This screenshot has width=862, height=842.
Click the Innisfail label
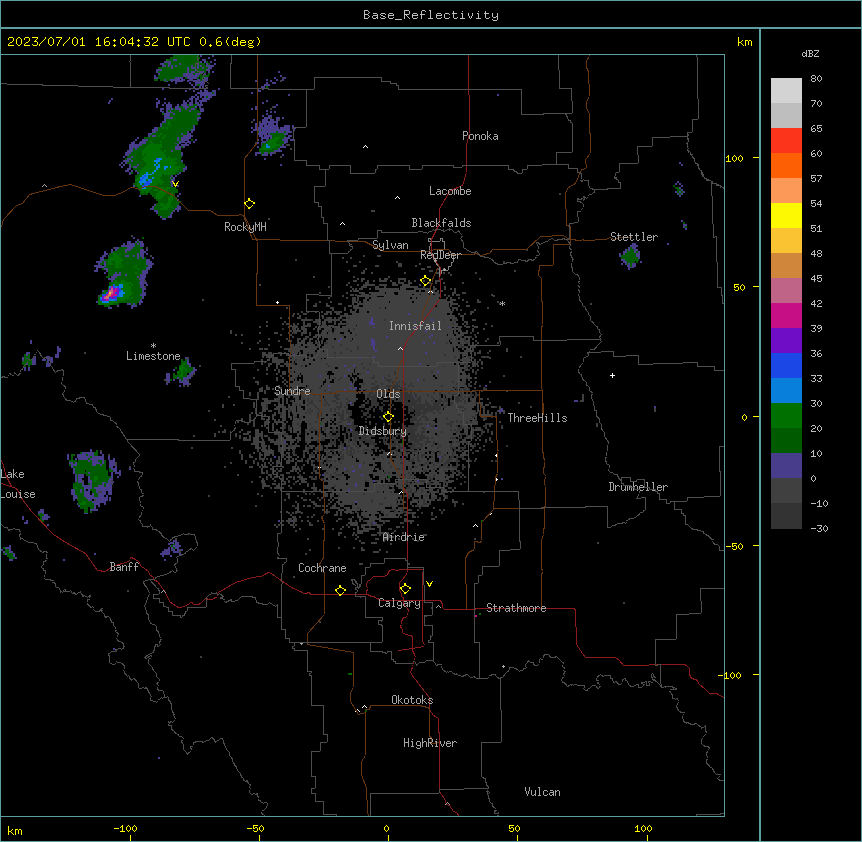pyautogui.click(x=415, y=326)
